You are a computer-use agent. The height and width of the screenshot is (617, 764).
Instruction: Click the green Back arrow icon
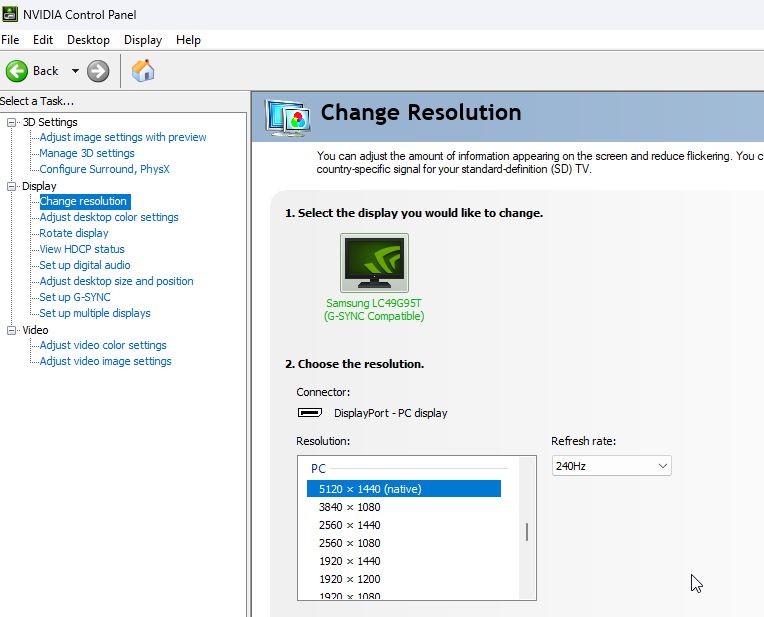pos(17,71)
